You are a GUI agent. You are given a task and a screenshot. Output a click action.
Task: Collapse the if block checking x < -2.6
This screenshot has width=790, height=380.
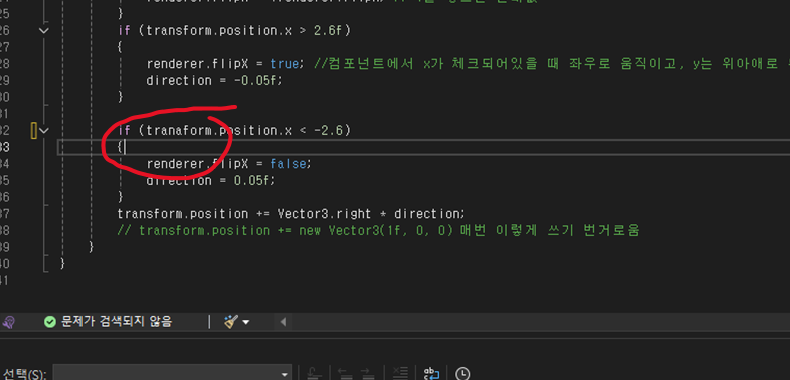pos(44,131)
